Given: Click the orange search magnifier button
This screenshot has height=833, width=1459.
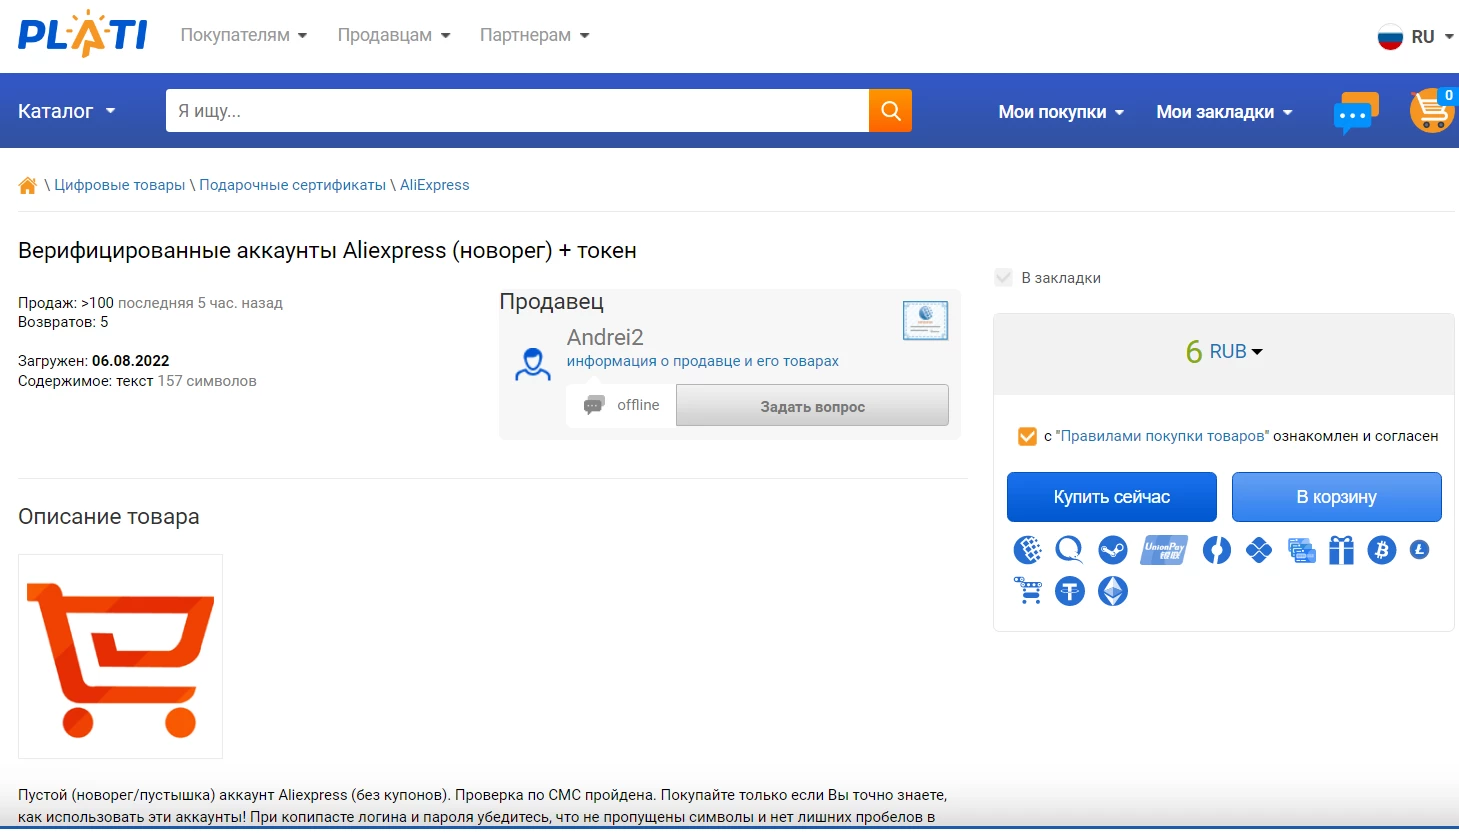Looking at the screenshot, I should (x=890, y=111).
